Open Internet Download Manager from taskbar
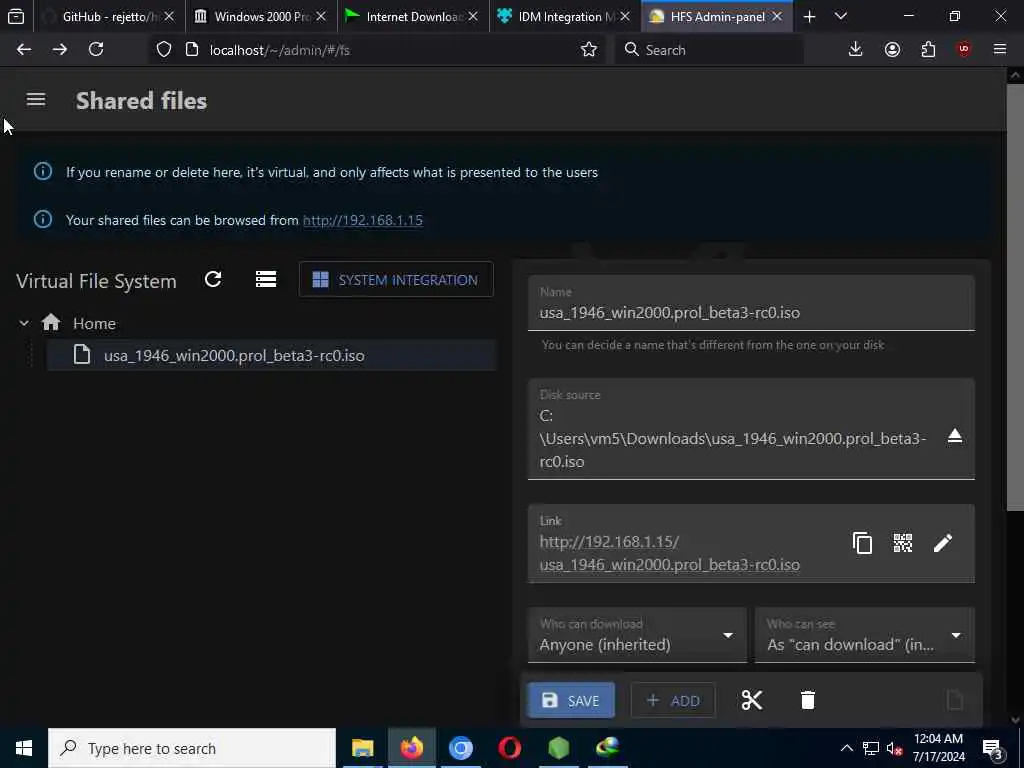 pyautogui.click(x=607, y=748)
